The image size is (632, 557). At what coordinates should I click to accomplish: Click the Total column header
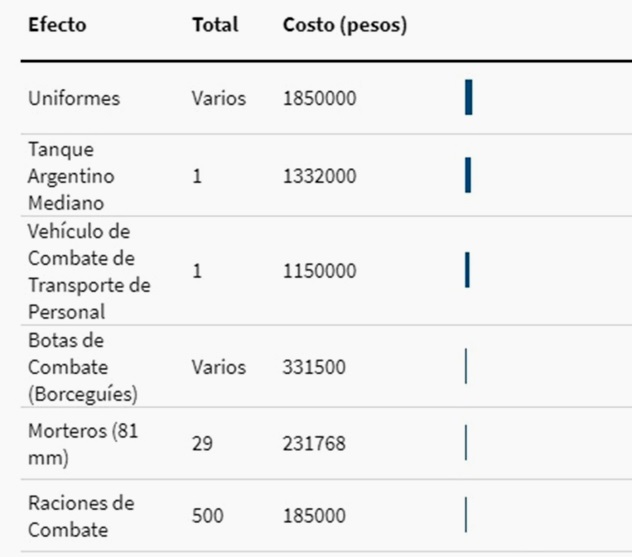(215, 26)
